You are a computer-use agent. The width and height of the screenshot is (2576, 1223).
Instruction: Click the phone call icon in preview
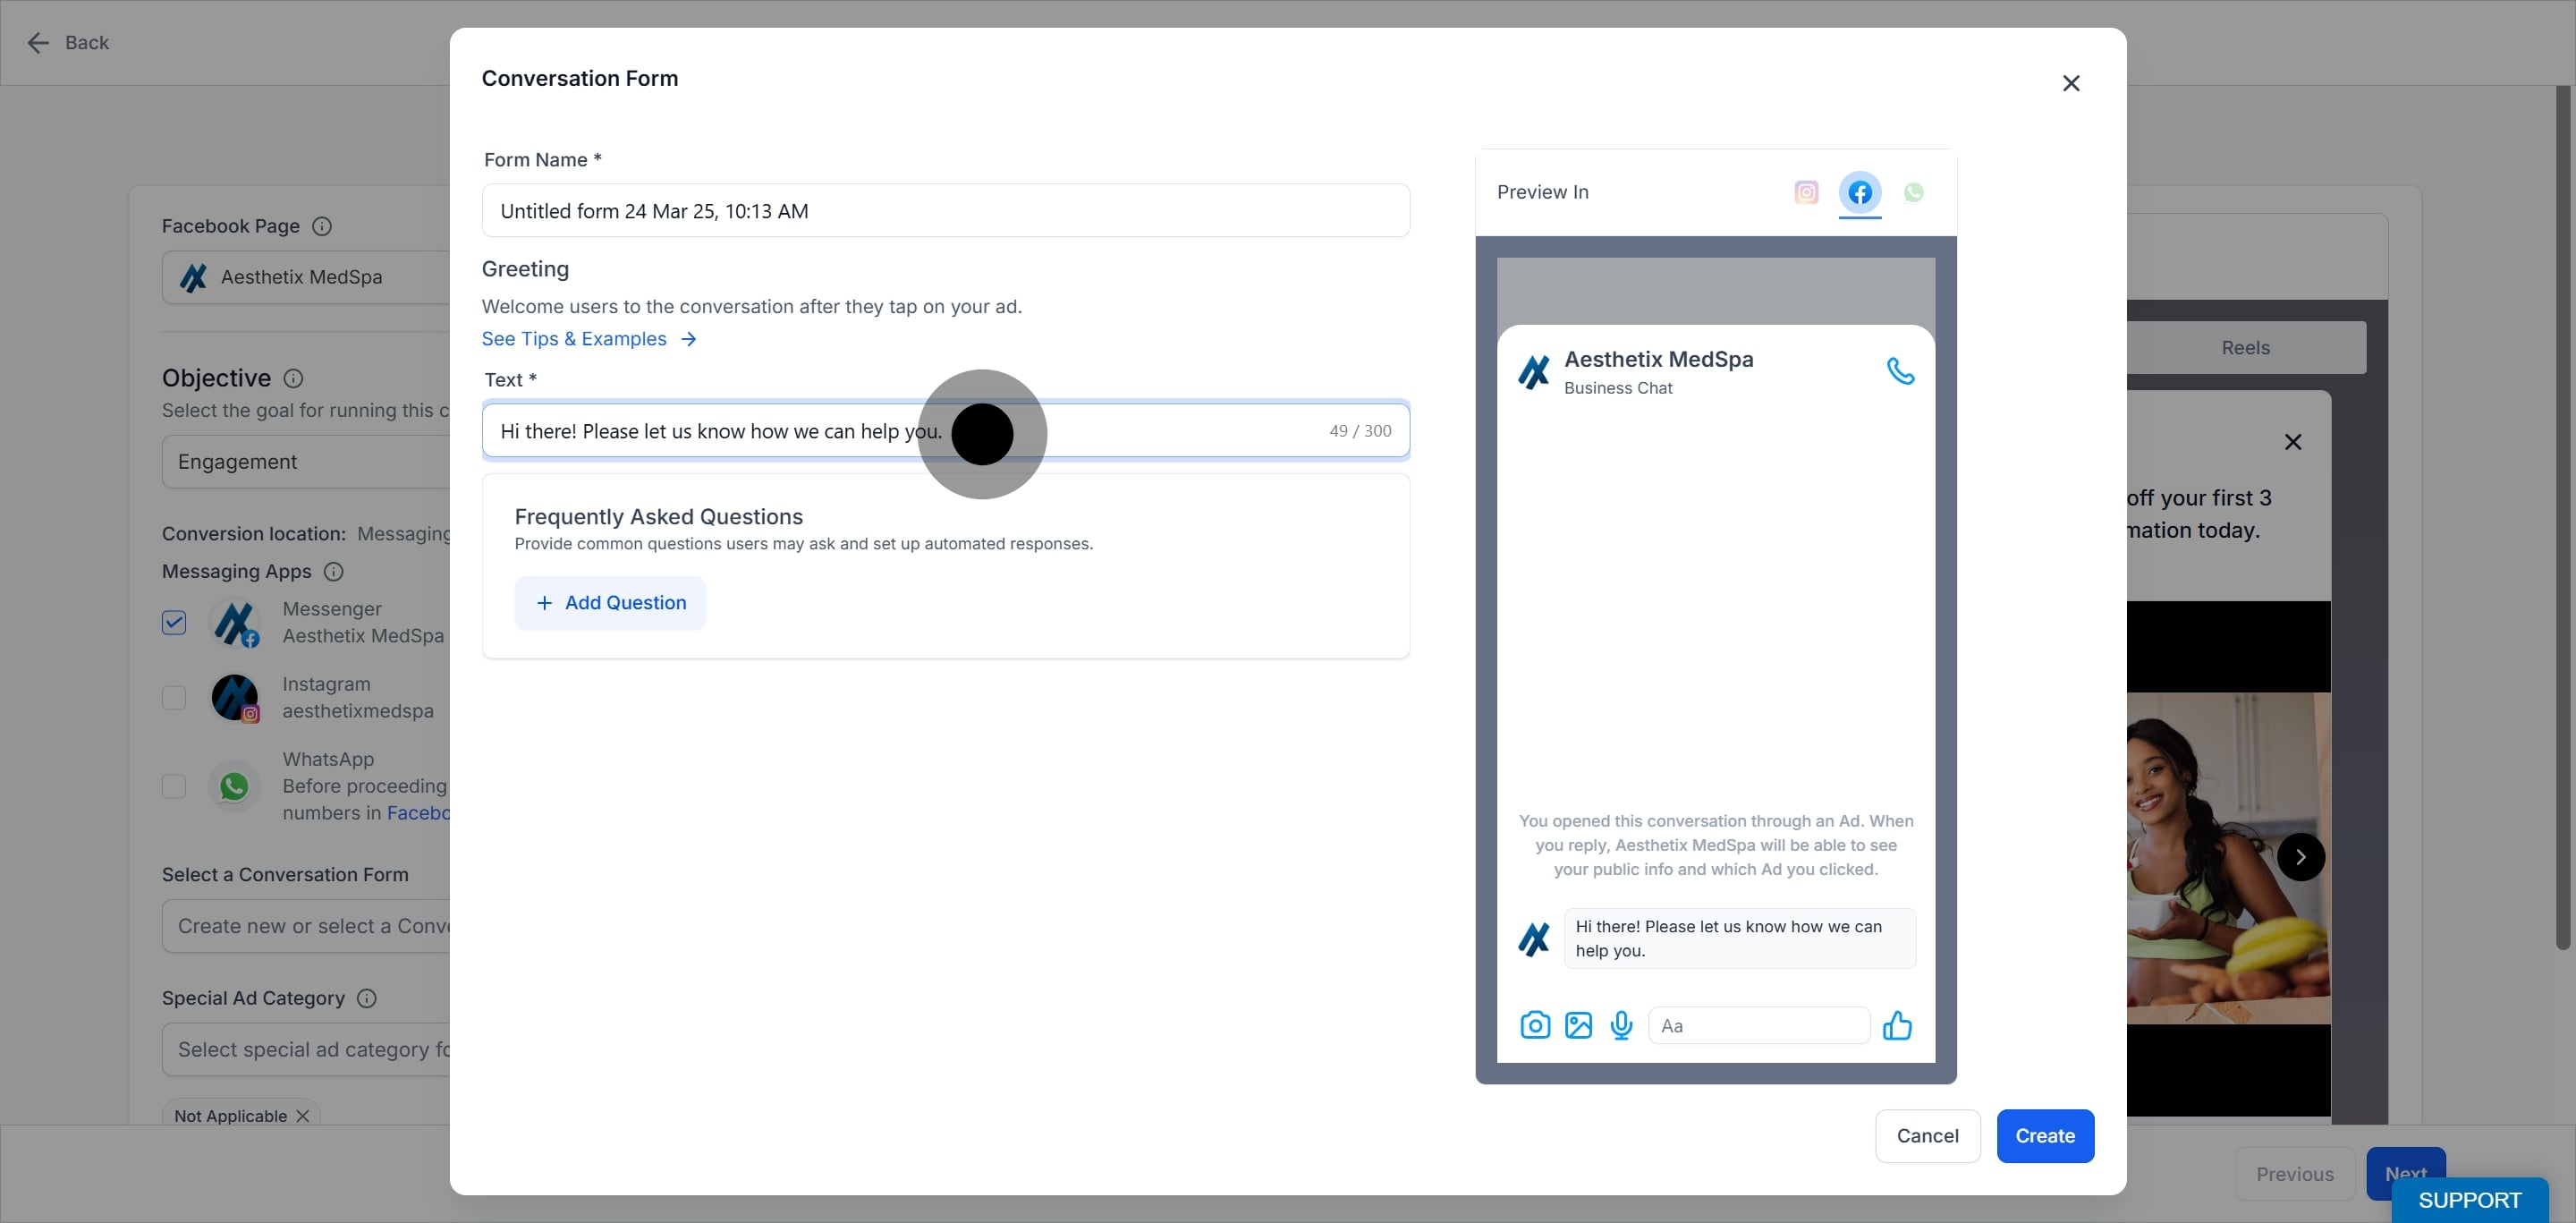pos(1900,371)
